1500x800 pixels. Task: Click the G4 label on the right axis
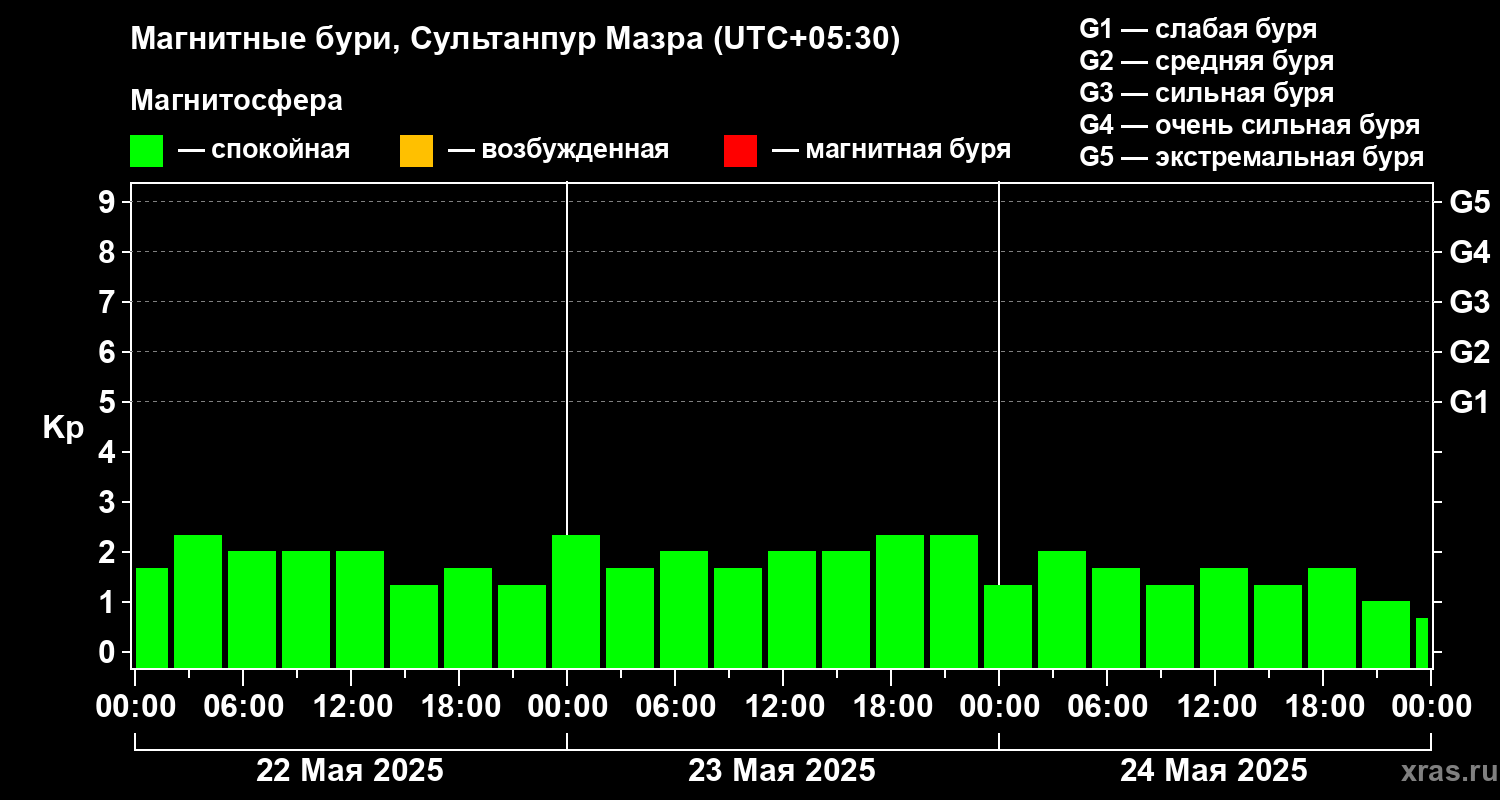[x=1469, y=252]
